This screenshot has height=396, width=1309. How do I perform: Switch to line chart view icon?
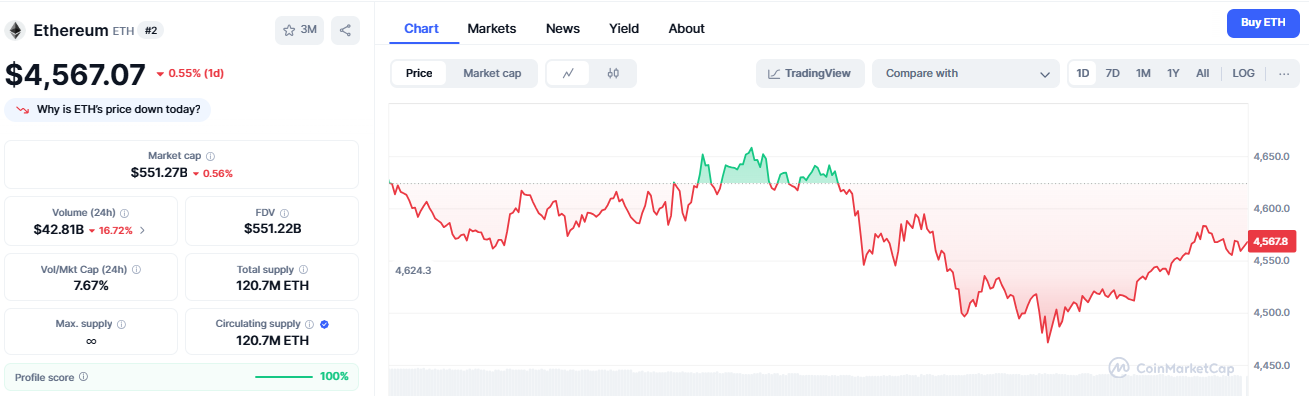tap(568, 73)
